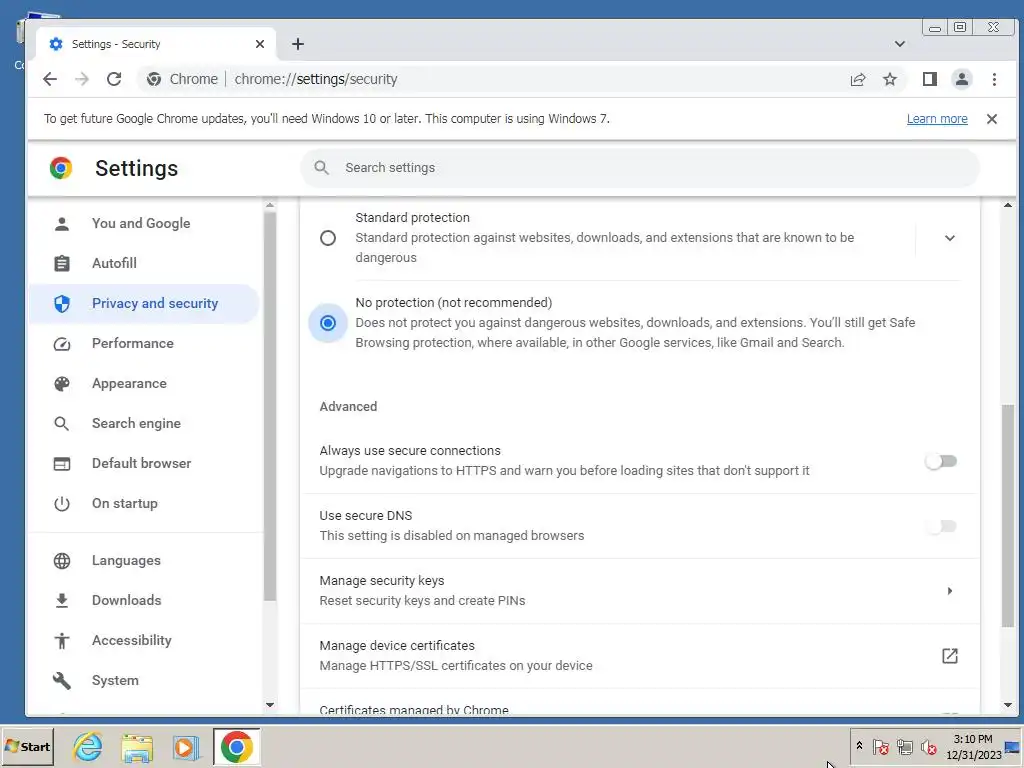Viewport: 1024px width, 768px height.
Task: Open Appearance settings
Action: (x=144, y=383)
